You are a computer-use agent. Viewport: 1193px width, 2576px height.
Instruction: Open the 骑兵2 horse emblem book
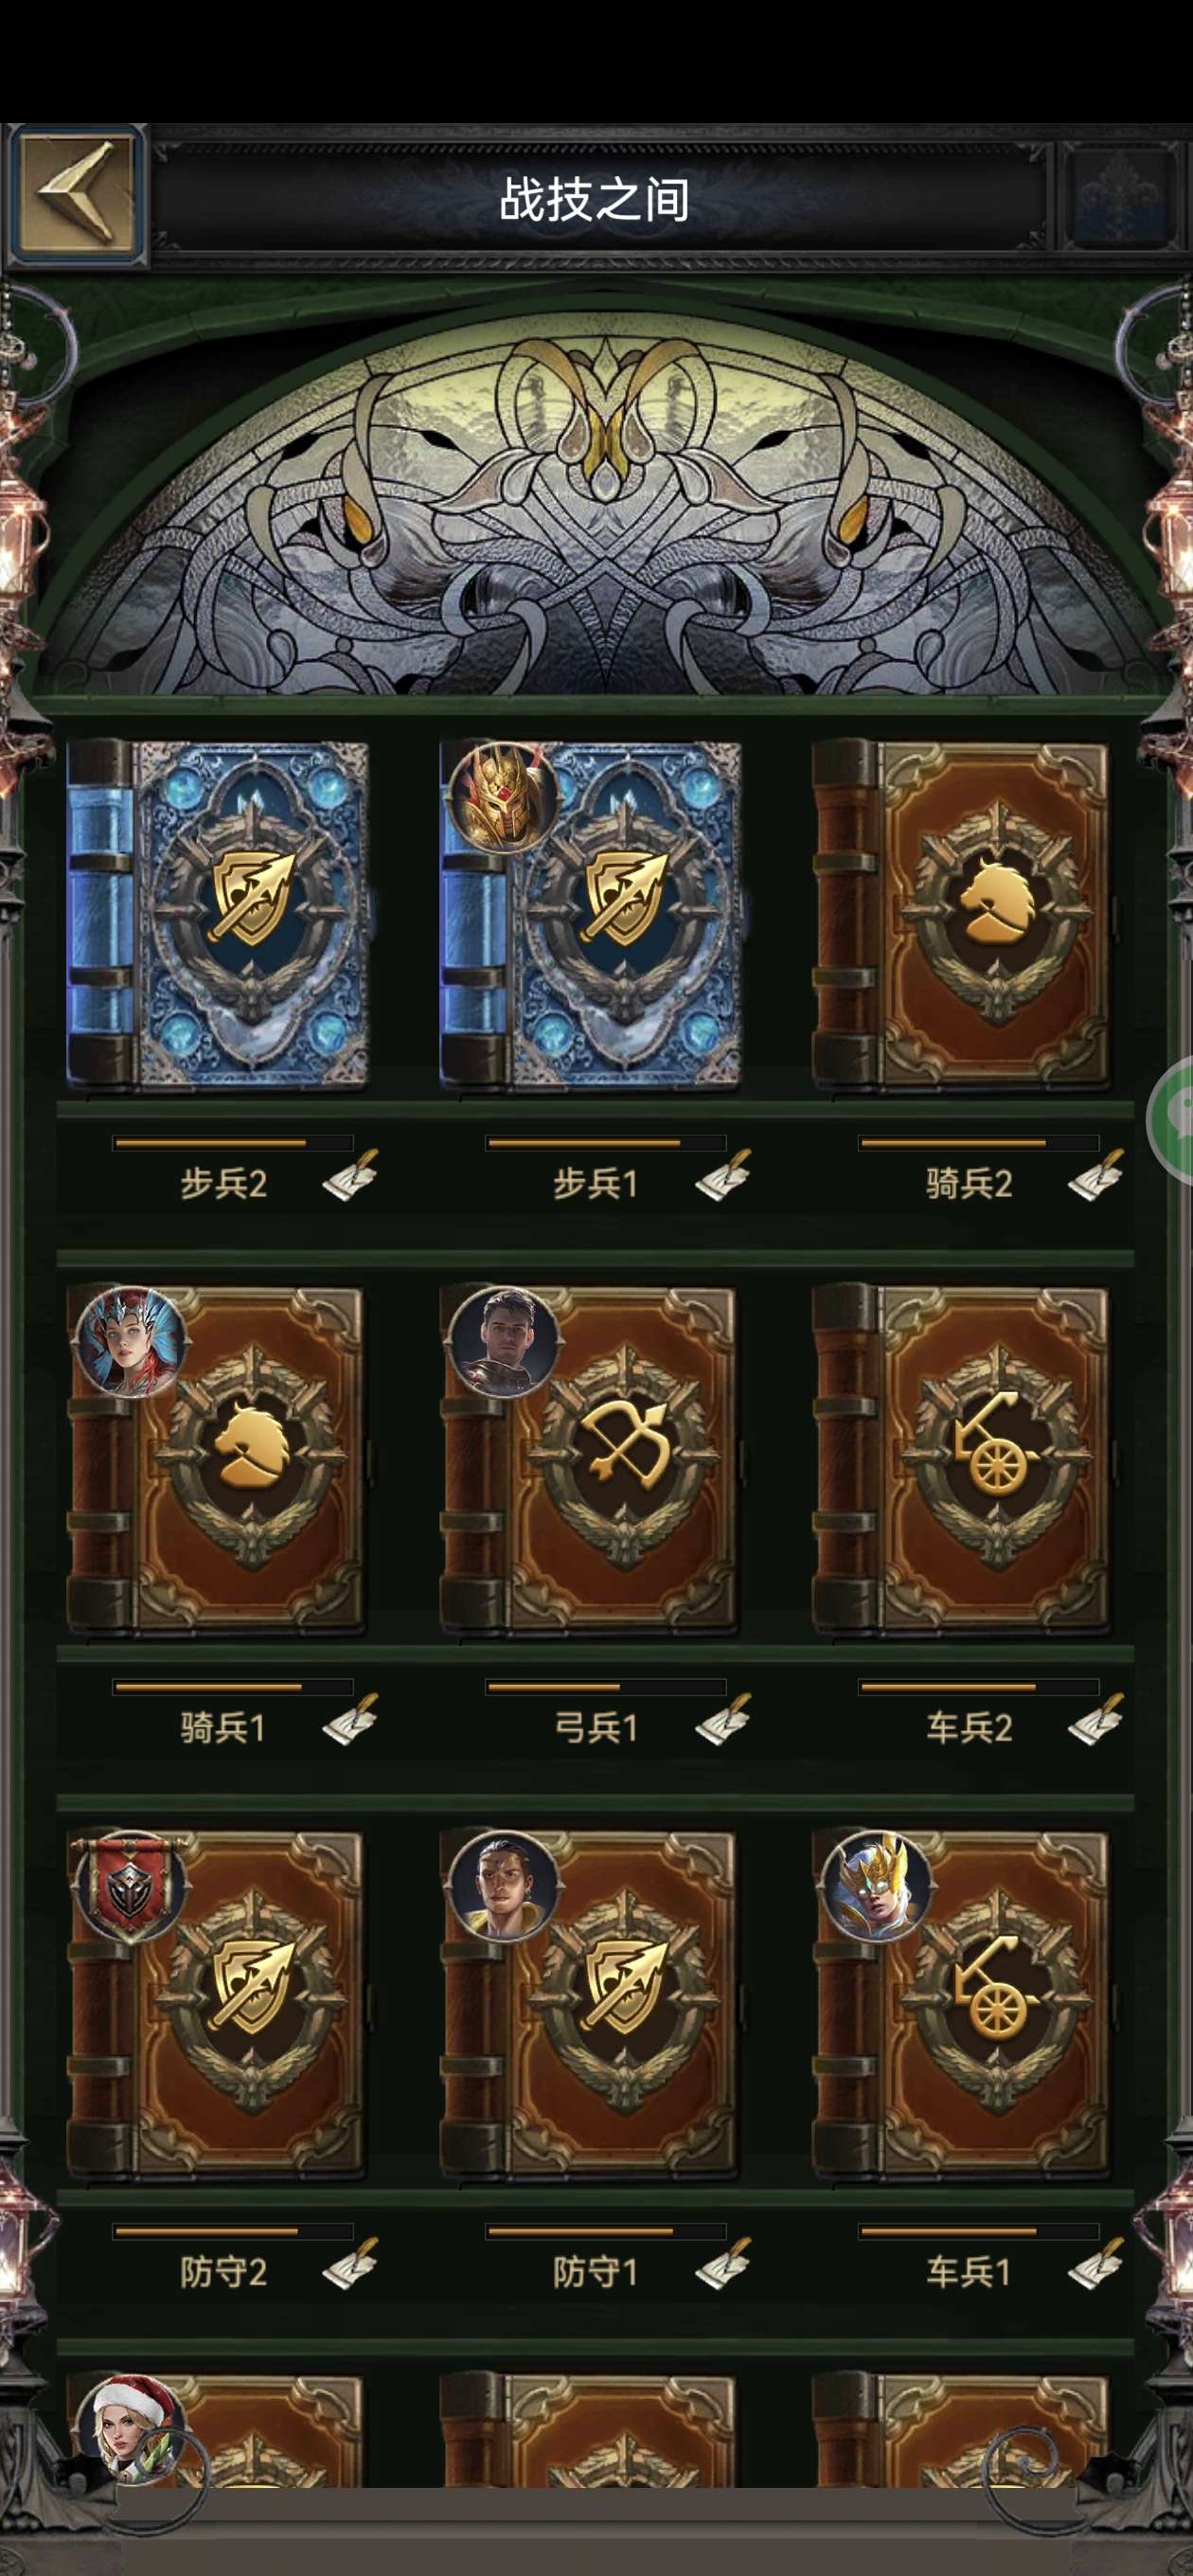961,914
